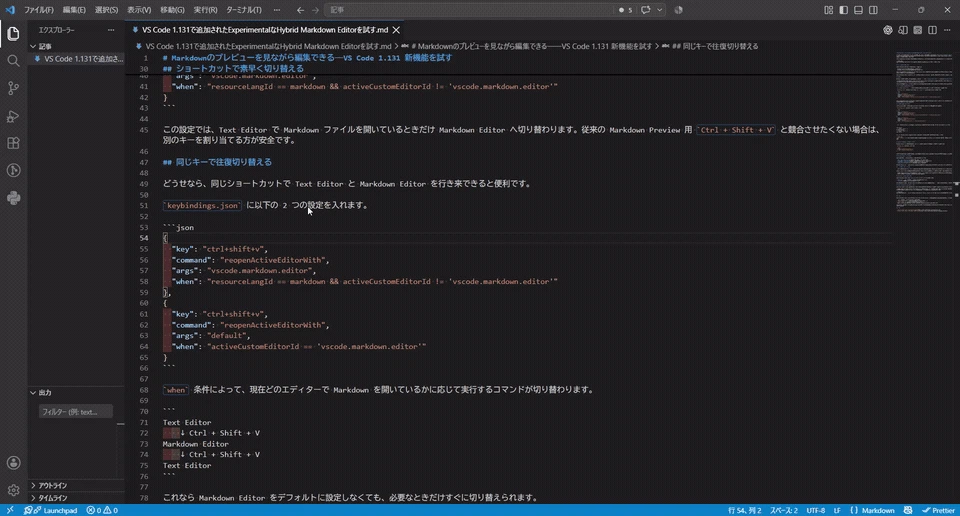Open the Source Control view
Viewport: 960px width, 516px height.
point(13,88)
